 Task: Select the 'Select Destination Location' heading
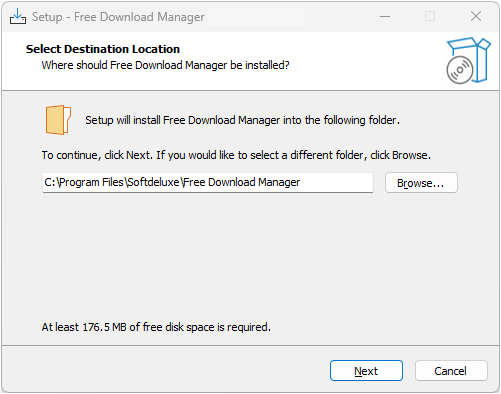tap(103, 49)
